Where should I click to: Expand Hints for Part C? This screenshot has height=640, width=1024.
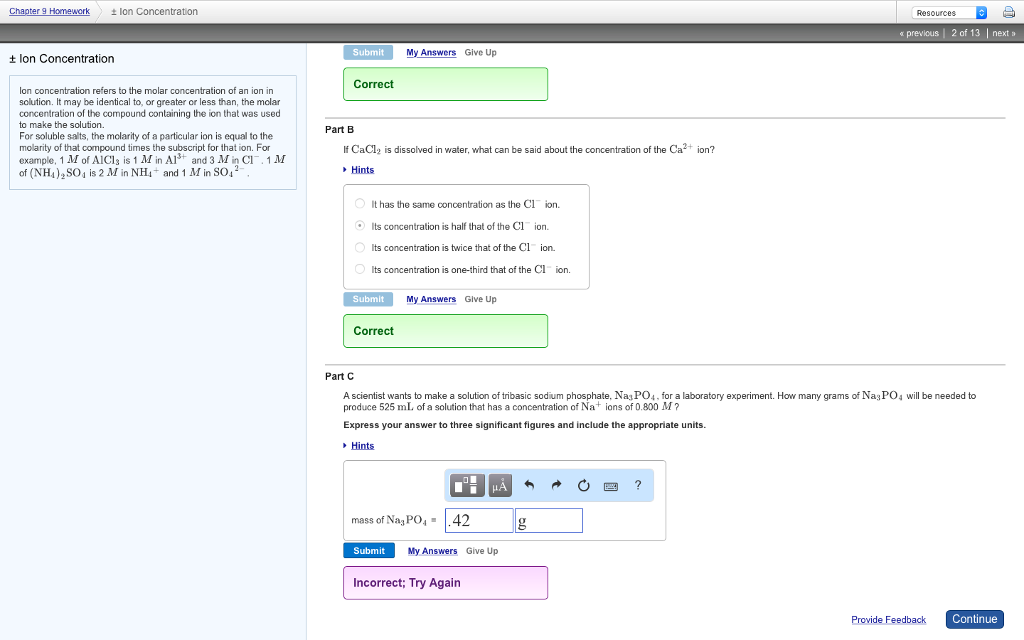coord(360,445)
